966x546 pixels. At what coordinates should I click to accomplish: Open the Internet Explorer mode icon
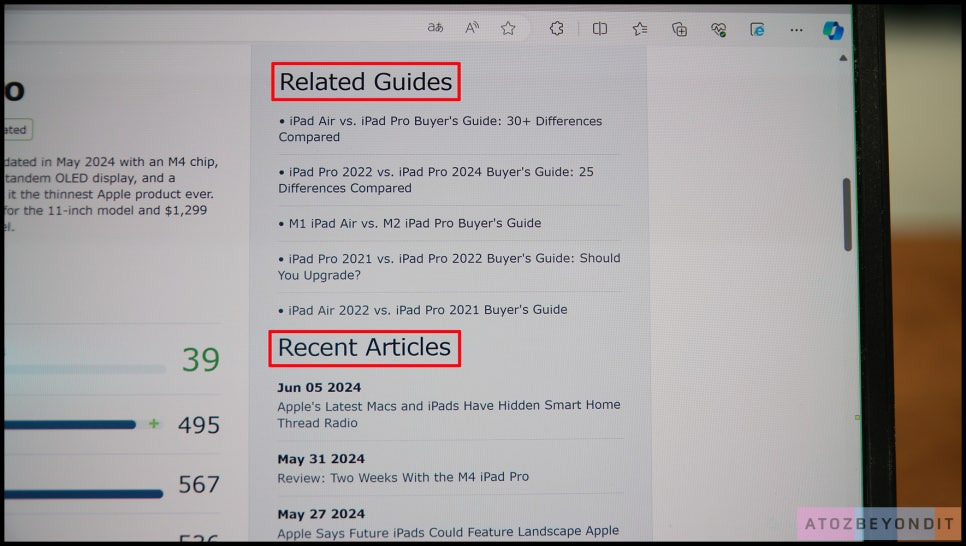coord(757,30)
